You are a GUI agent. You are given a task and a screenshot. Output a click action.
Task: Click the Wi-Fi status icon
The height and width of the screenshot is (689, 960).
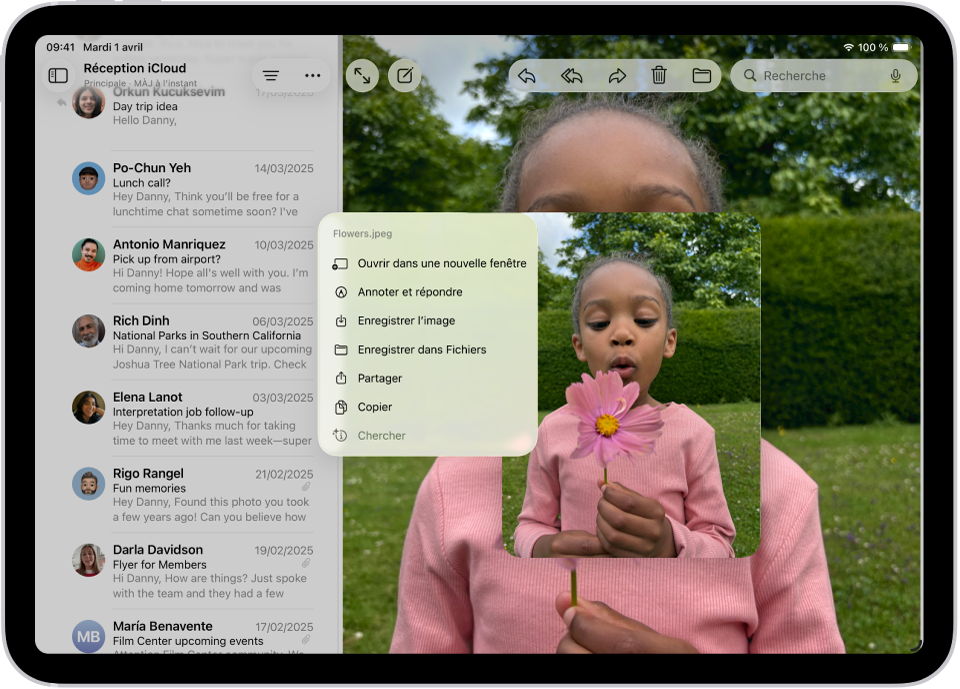(x=849, y=47)
